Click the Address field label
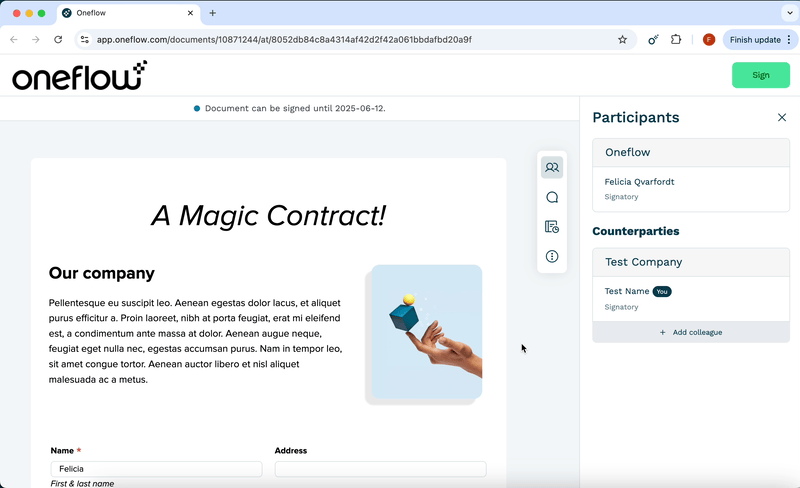The height and width of the screenshot is (488, 800). [x=291, y=450]
